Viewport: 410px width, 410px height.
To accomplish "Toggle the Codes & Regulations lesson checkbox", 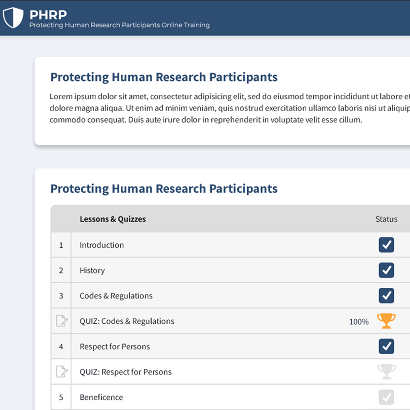I will click(x=386, y=295).
